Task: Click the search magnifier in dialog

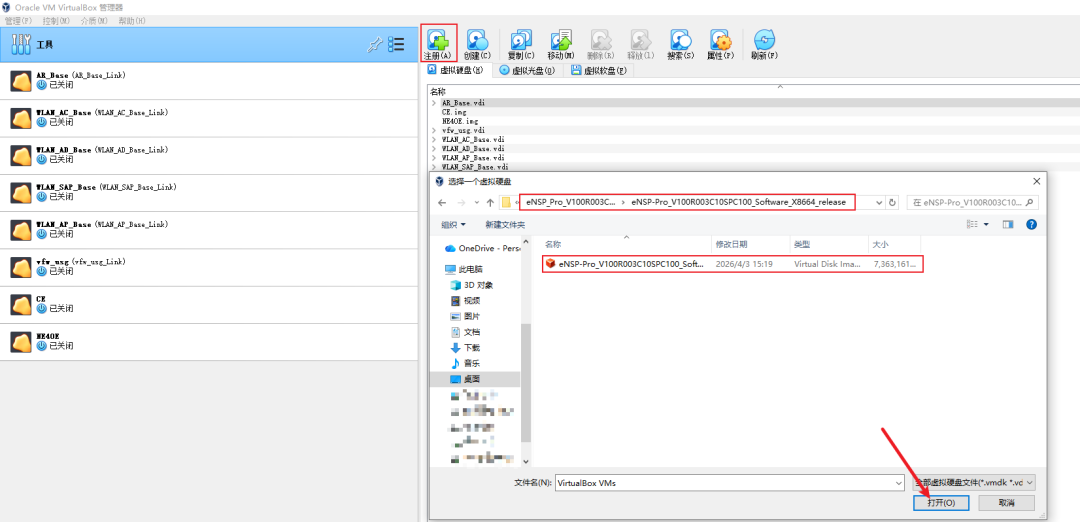Action: click(1030, 202)
